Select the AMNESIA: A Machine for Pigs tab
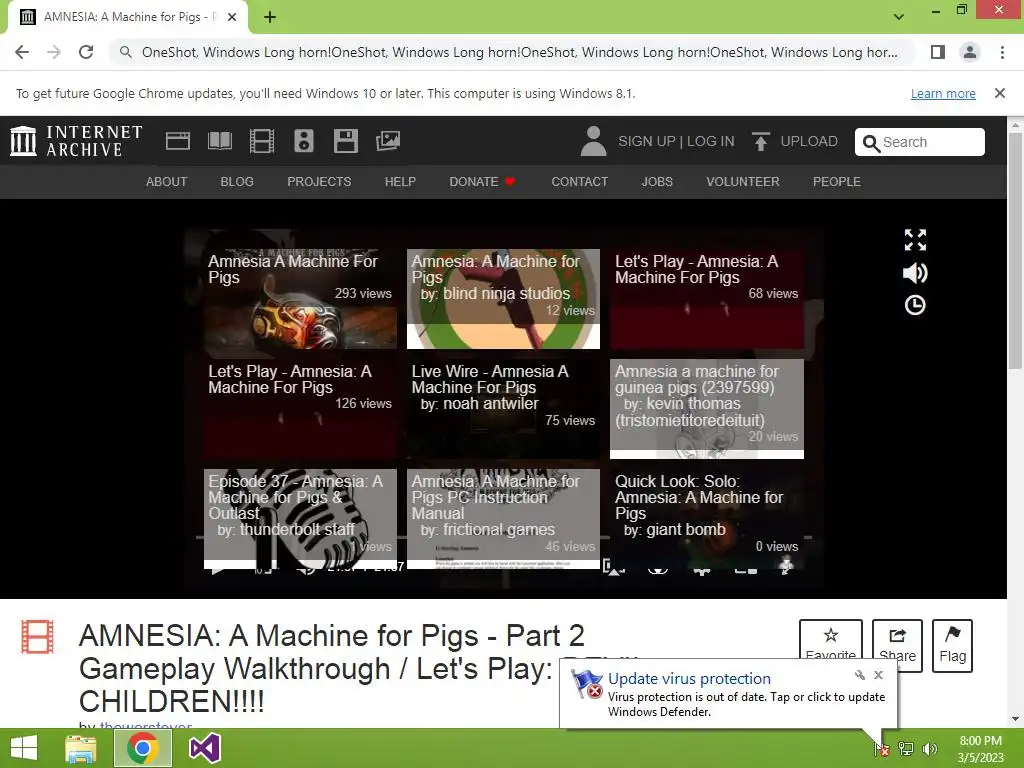 tap(127, 17)
